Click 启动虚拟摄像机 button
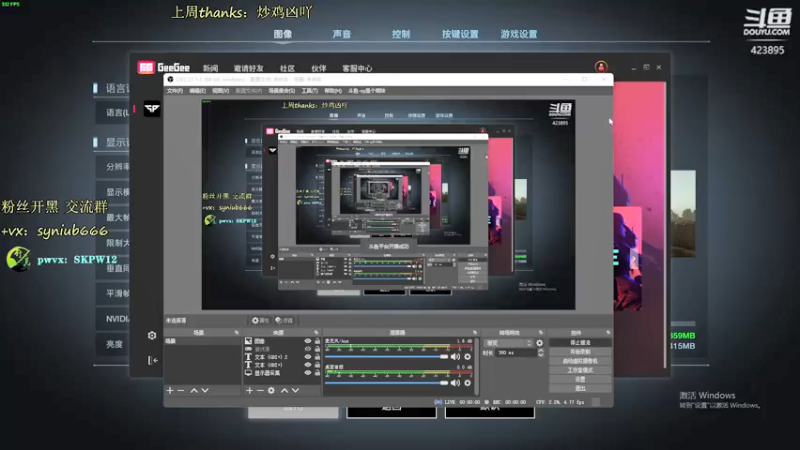This screenshot has width=800, height=450. [x=580, y=361]
